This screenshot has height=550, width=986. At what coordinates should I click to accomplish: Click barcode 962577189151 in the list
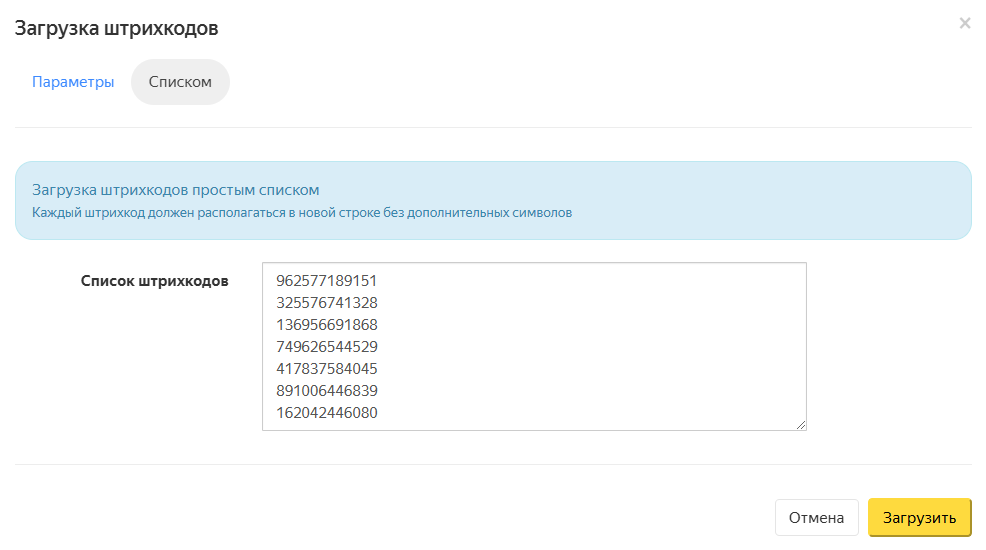(x=326, y=281)
